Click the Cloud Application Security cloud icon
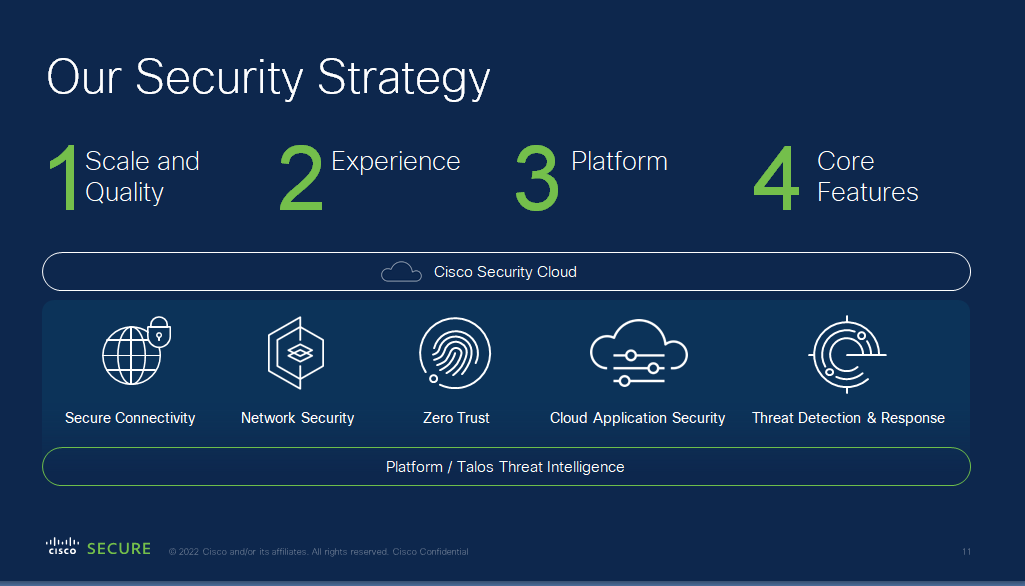The height and width of the screenshot is (586, 1025). point(638,354)
